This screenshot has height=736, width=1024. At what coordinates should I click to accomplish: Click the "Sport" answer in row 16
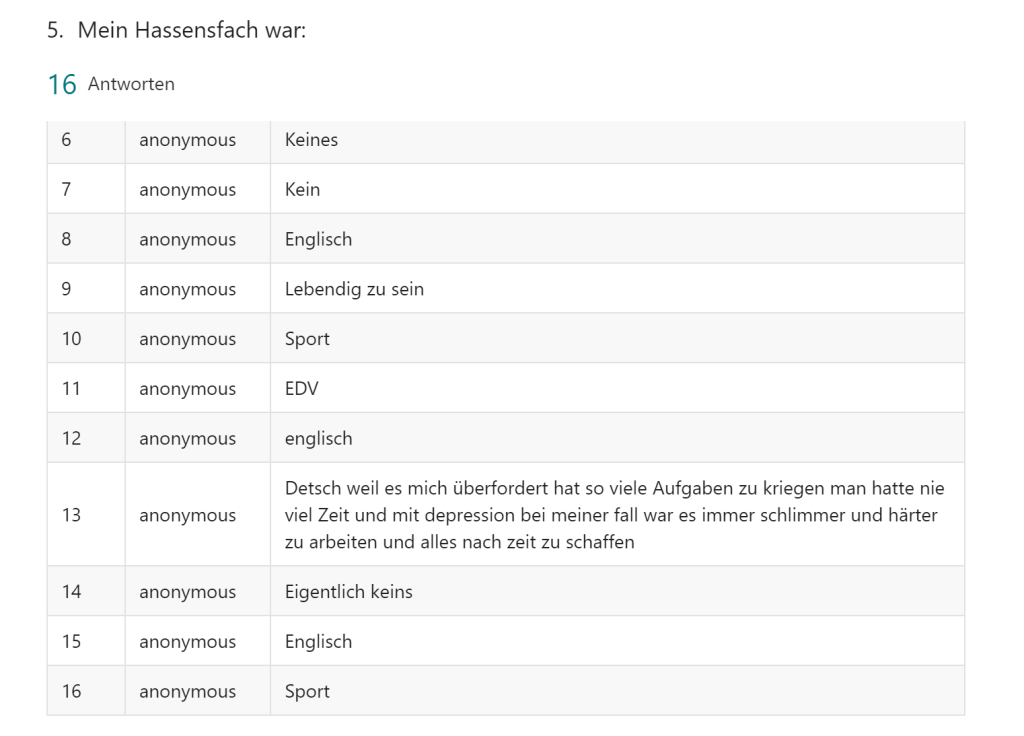(308, 692)
